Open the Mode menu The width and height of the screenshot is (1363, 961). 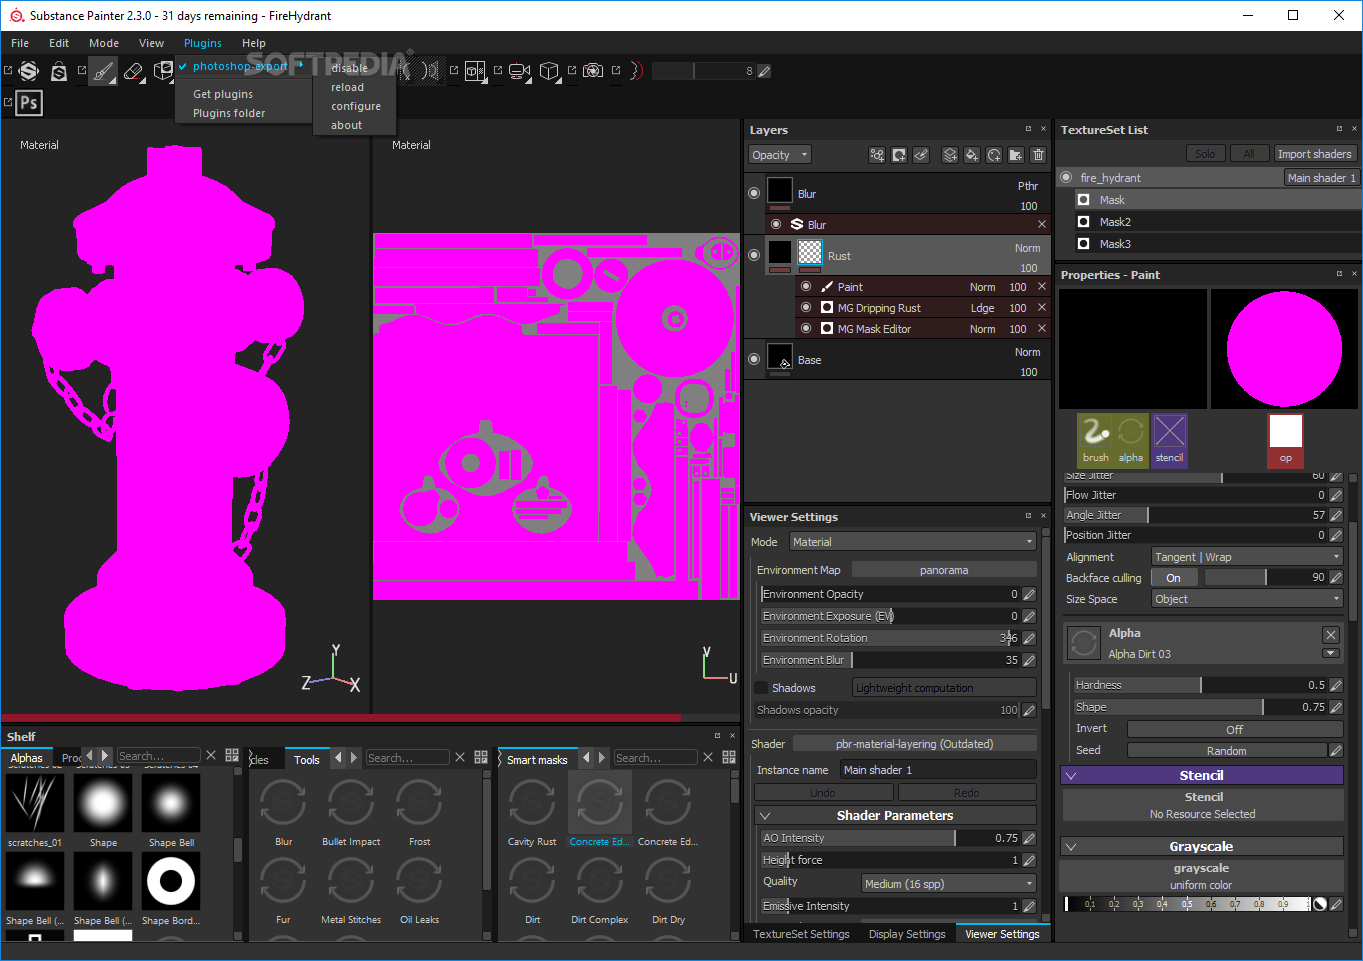coord(104,43)
